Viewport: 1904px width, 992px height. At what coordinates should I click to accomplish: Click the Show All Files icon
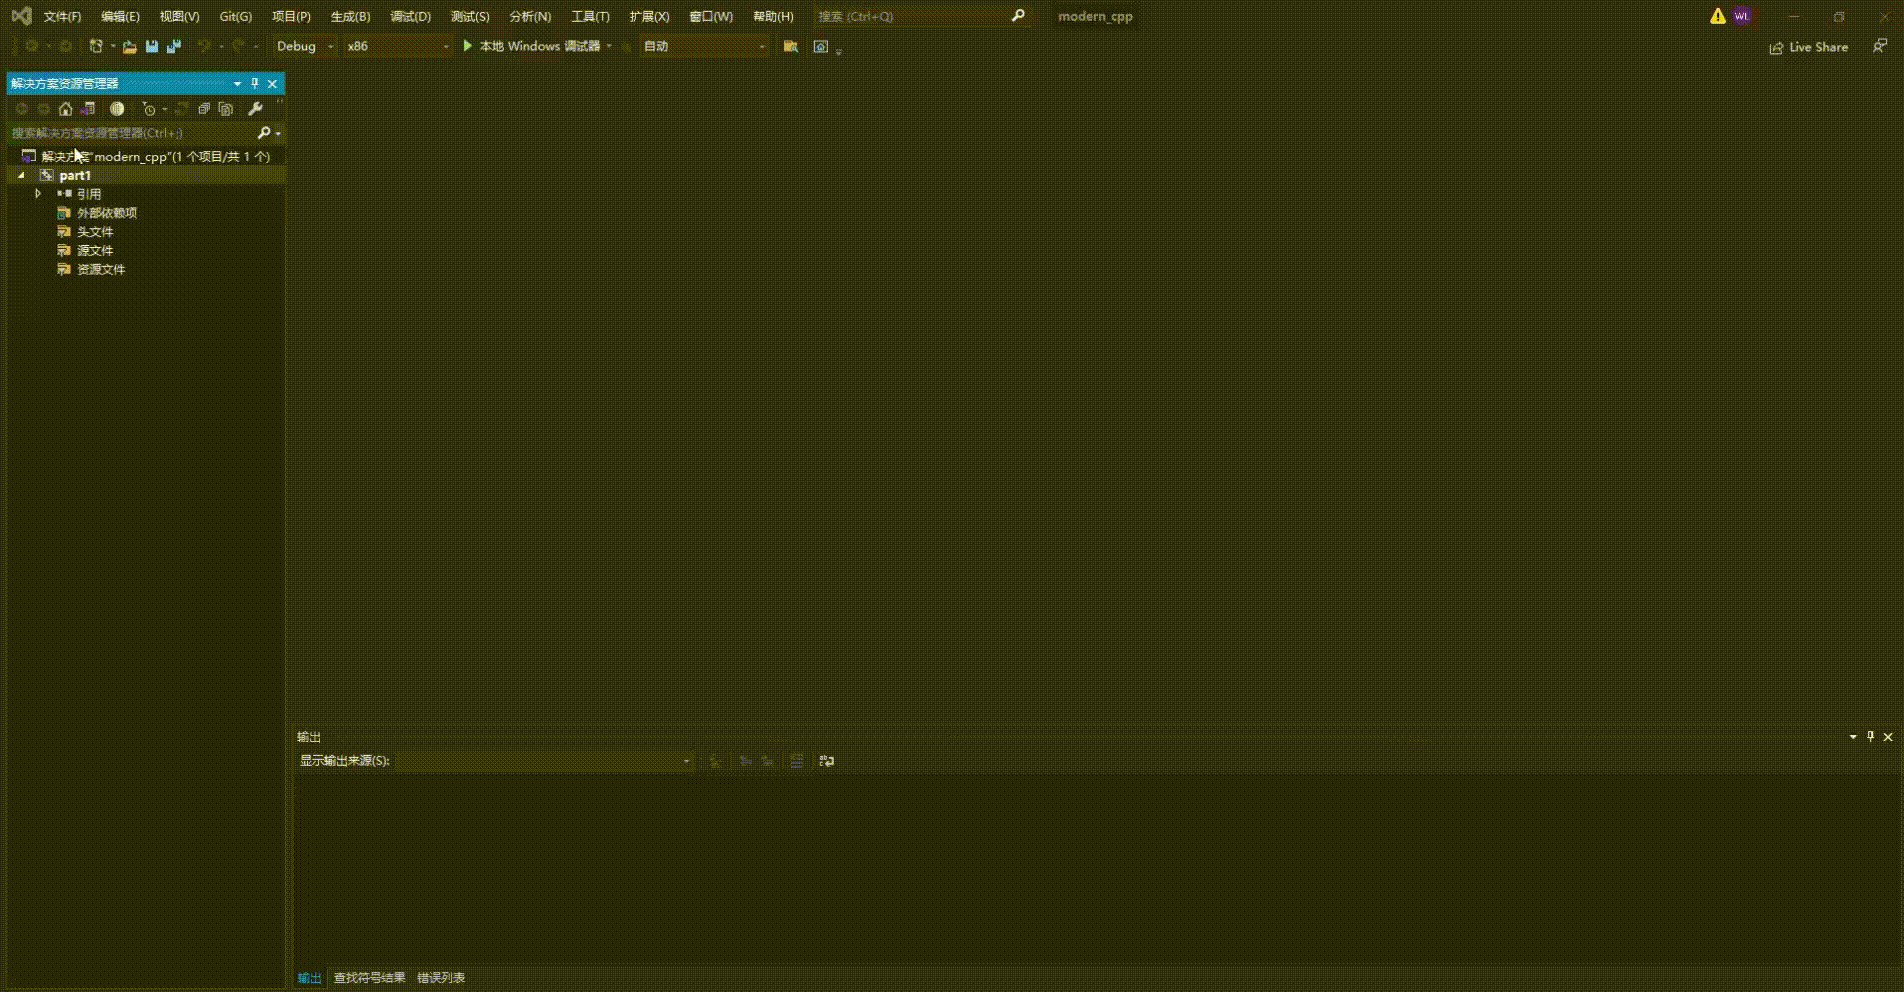coord(226,109)
